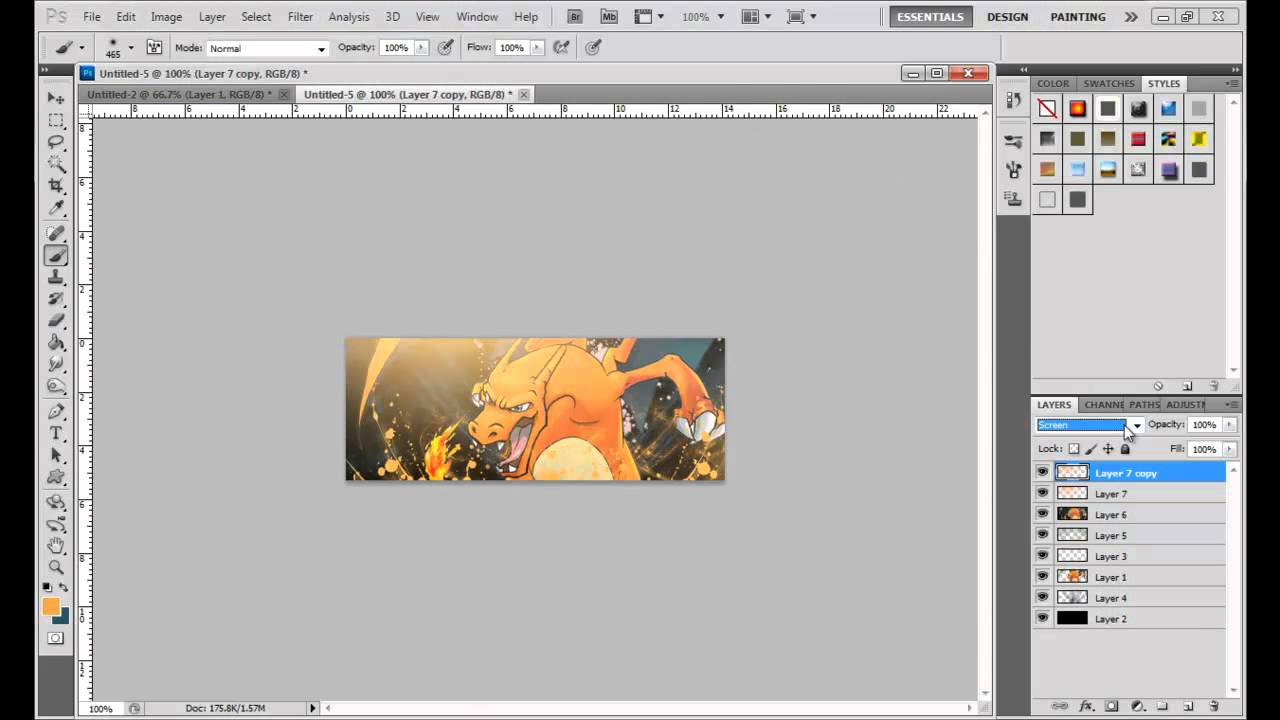Link layers using the chain icon
Viewport: 1280px width, 720px height.
pos(1059,706)
